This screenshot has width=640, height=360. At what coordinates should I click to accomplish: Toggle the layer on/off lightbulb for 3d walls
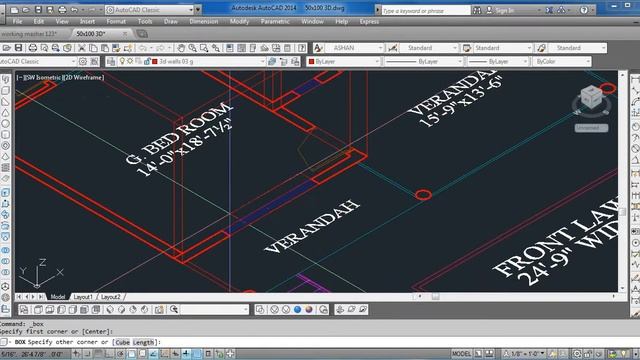[x=122, y=62]
